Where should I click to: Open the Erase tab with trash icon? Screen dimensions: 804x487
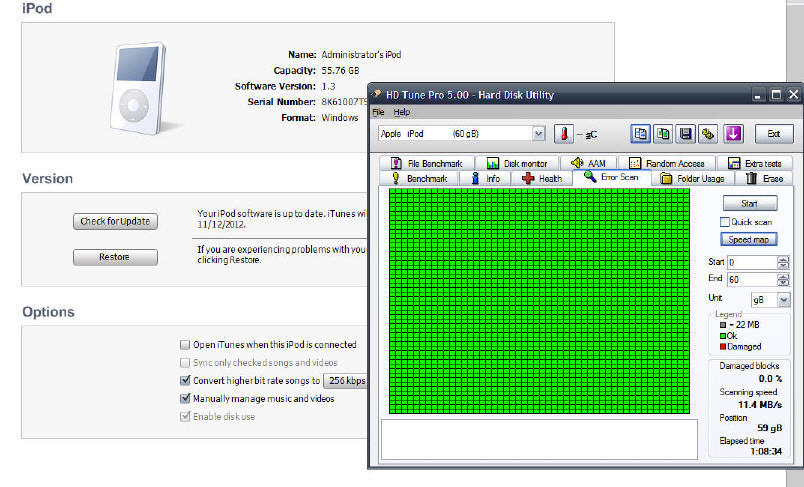point(764,178)
